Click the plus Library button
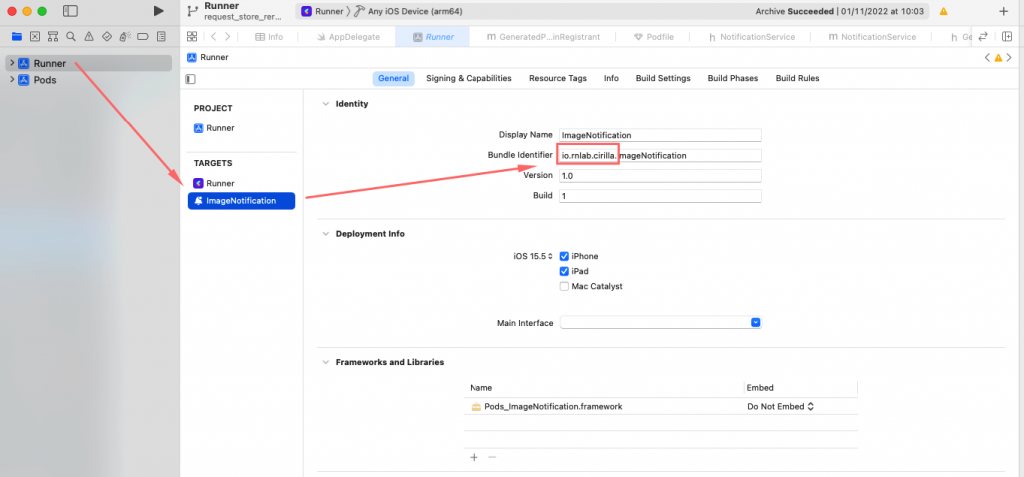The height and width of the screenshot is (477, 1024). pos(1004,11)
